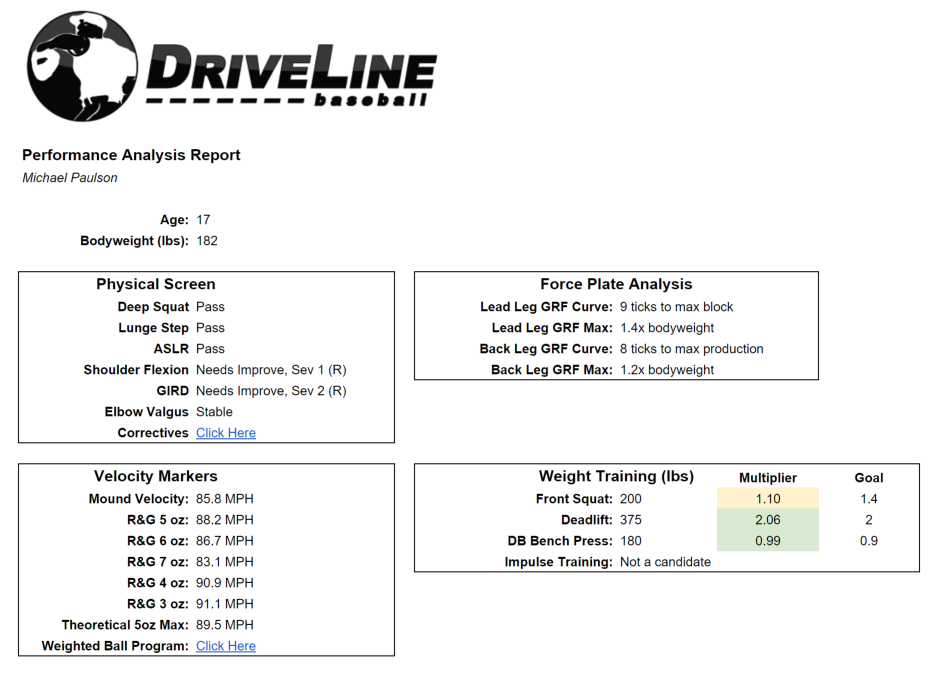Click the Front Squat weight '200'

(631, 499)
